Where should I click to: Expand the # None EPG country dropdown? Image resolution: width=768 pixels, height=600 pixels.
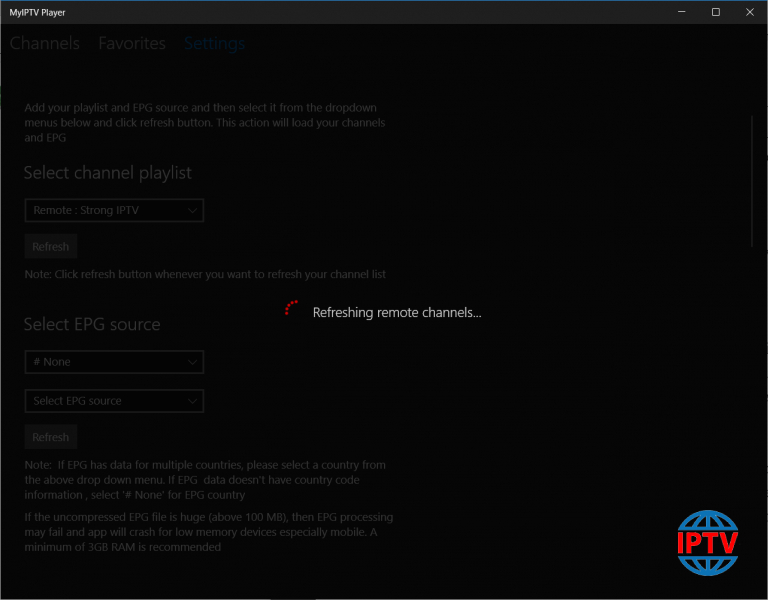114,362
